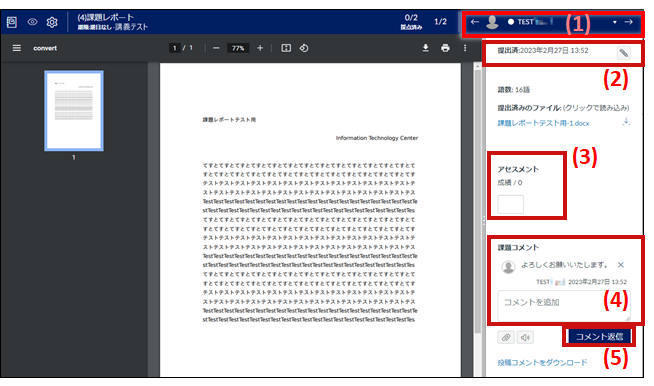Go to next student with right arrow
Screen dimensions: 654x386
click(629, 22)
